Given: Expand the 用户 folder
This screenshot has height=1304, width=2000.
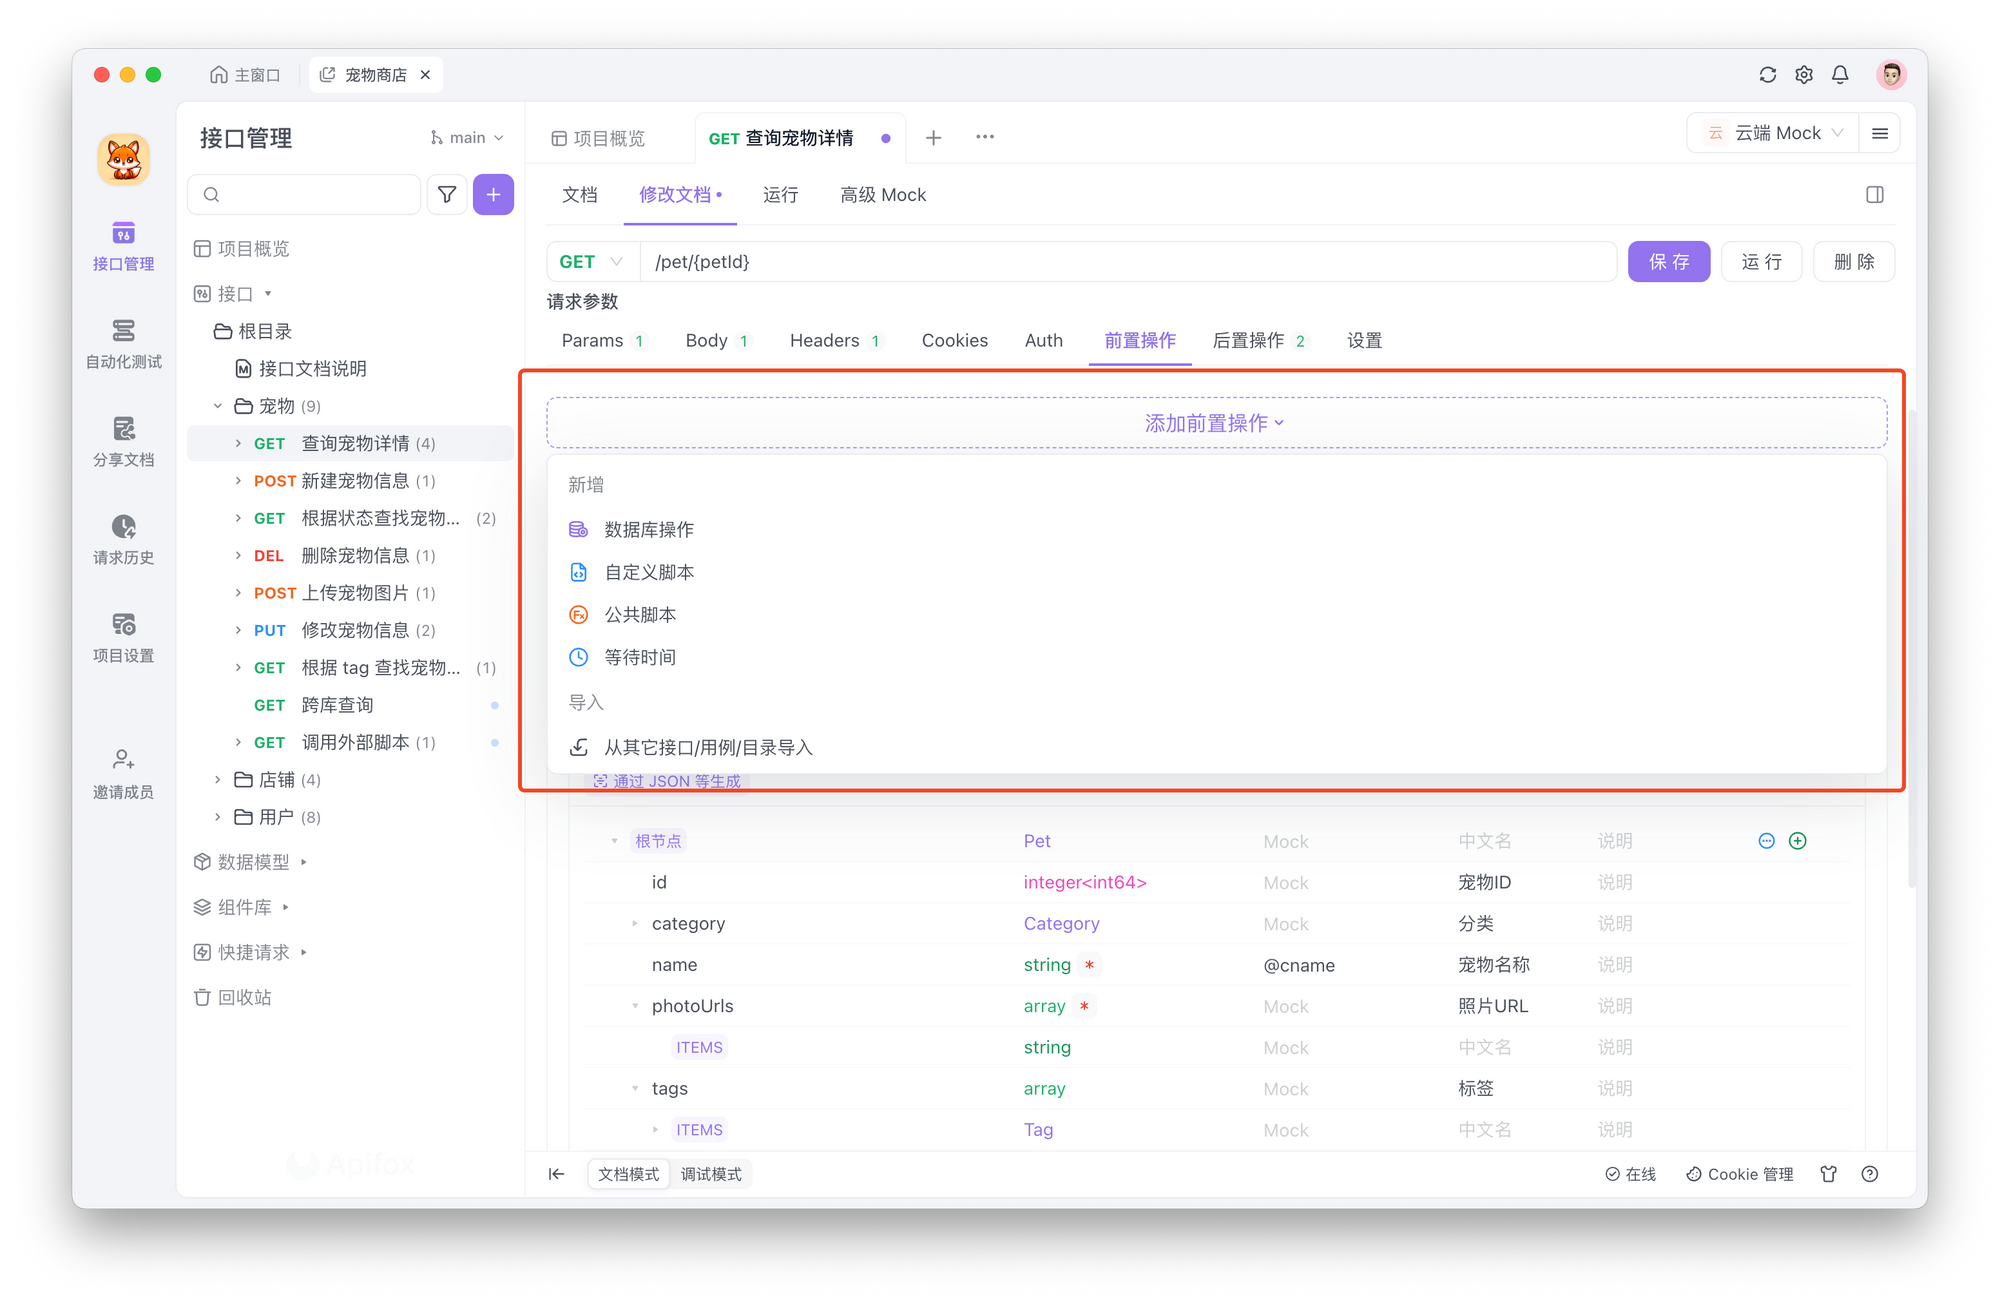Looking at the screenshot, I should (x=218, y=817).
